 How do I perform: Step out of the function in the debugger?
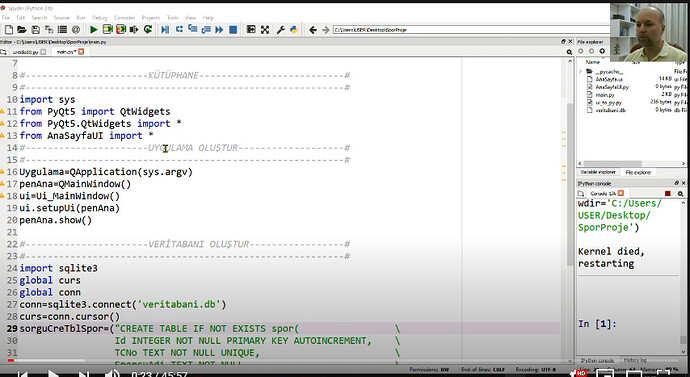(206, 29)
